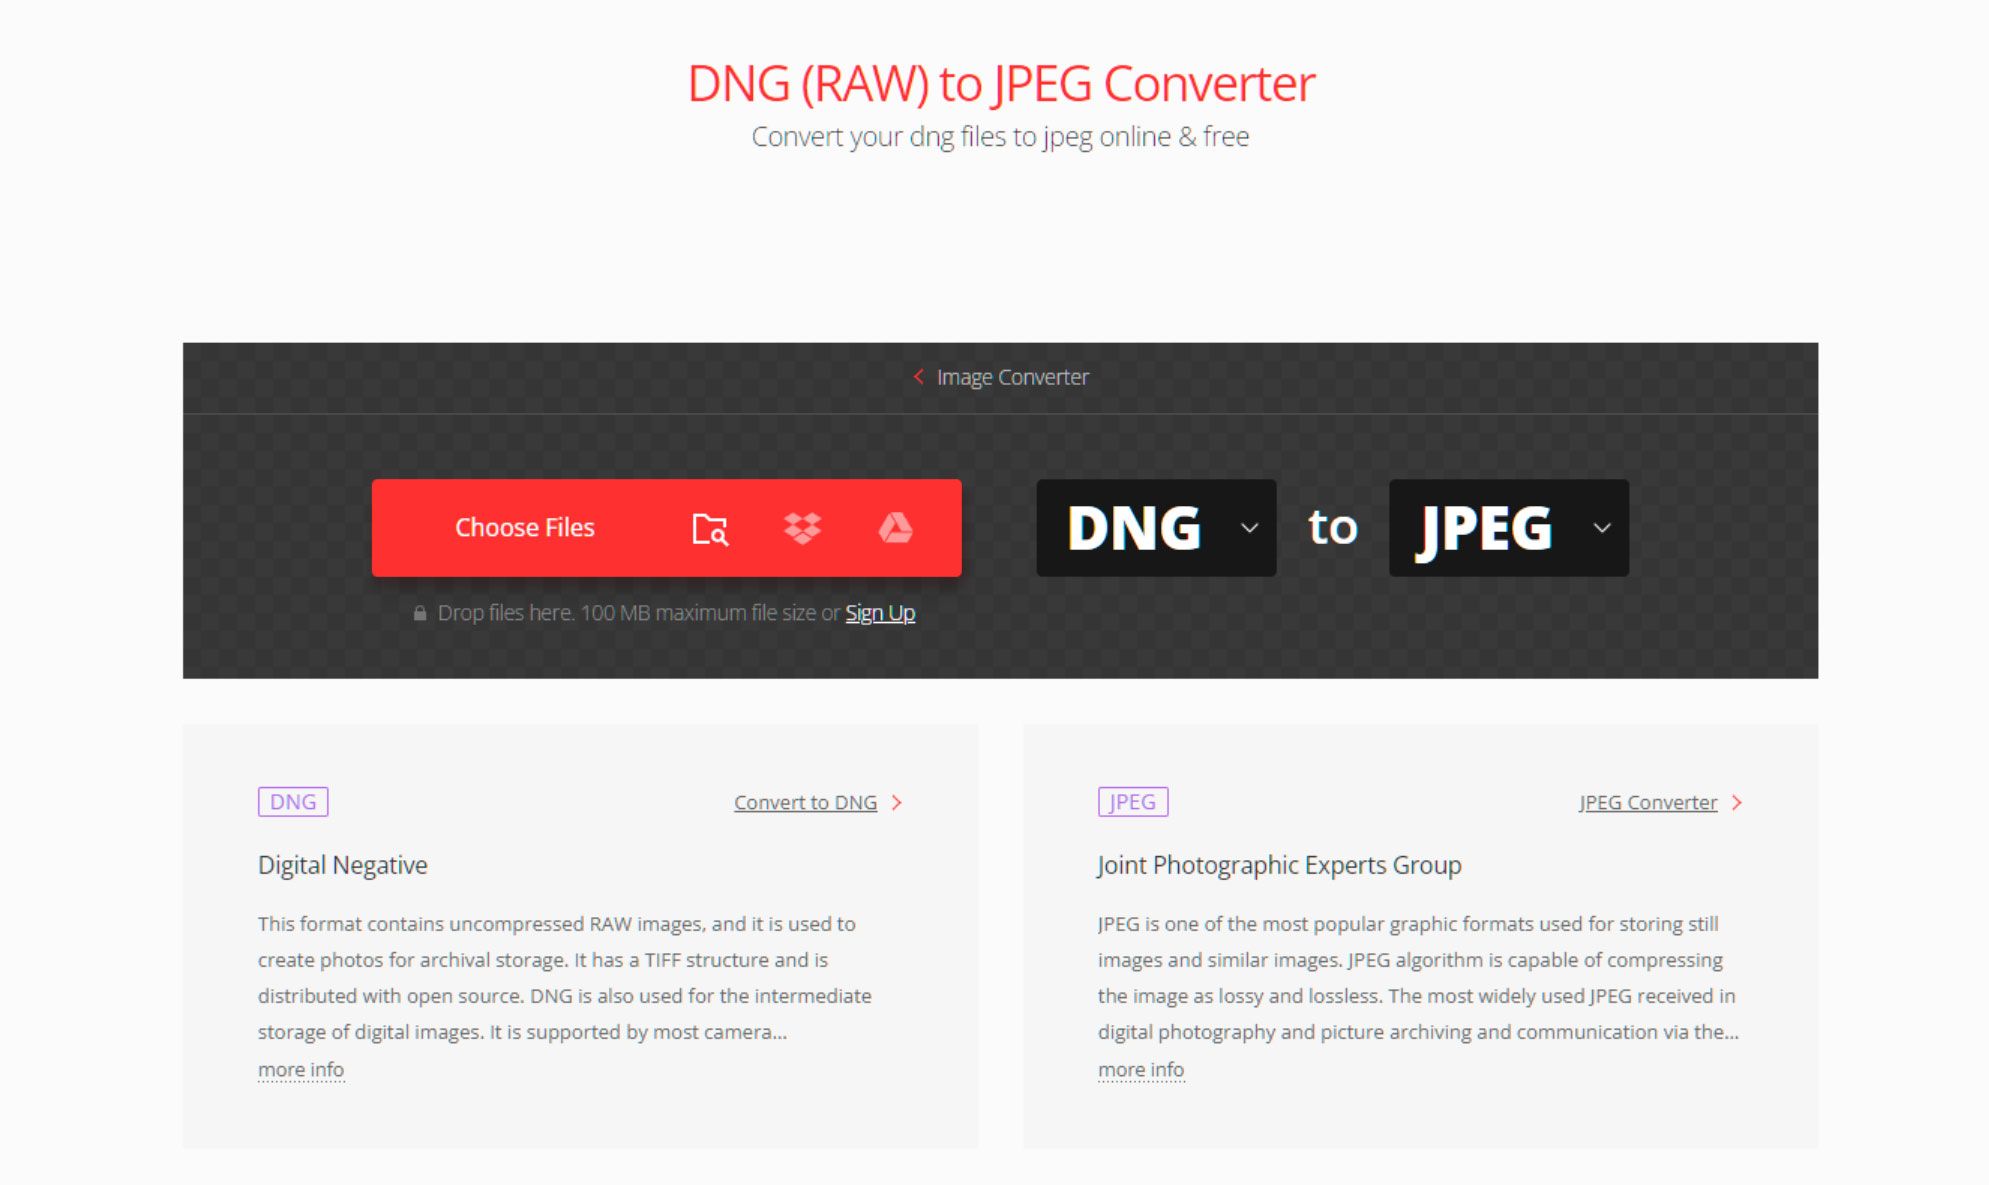1989x1185 pixels.
Task: Click the Convert to DNG link
Action: click(x=808, y=800)
